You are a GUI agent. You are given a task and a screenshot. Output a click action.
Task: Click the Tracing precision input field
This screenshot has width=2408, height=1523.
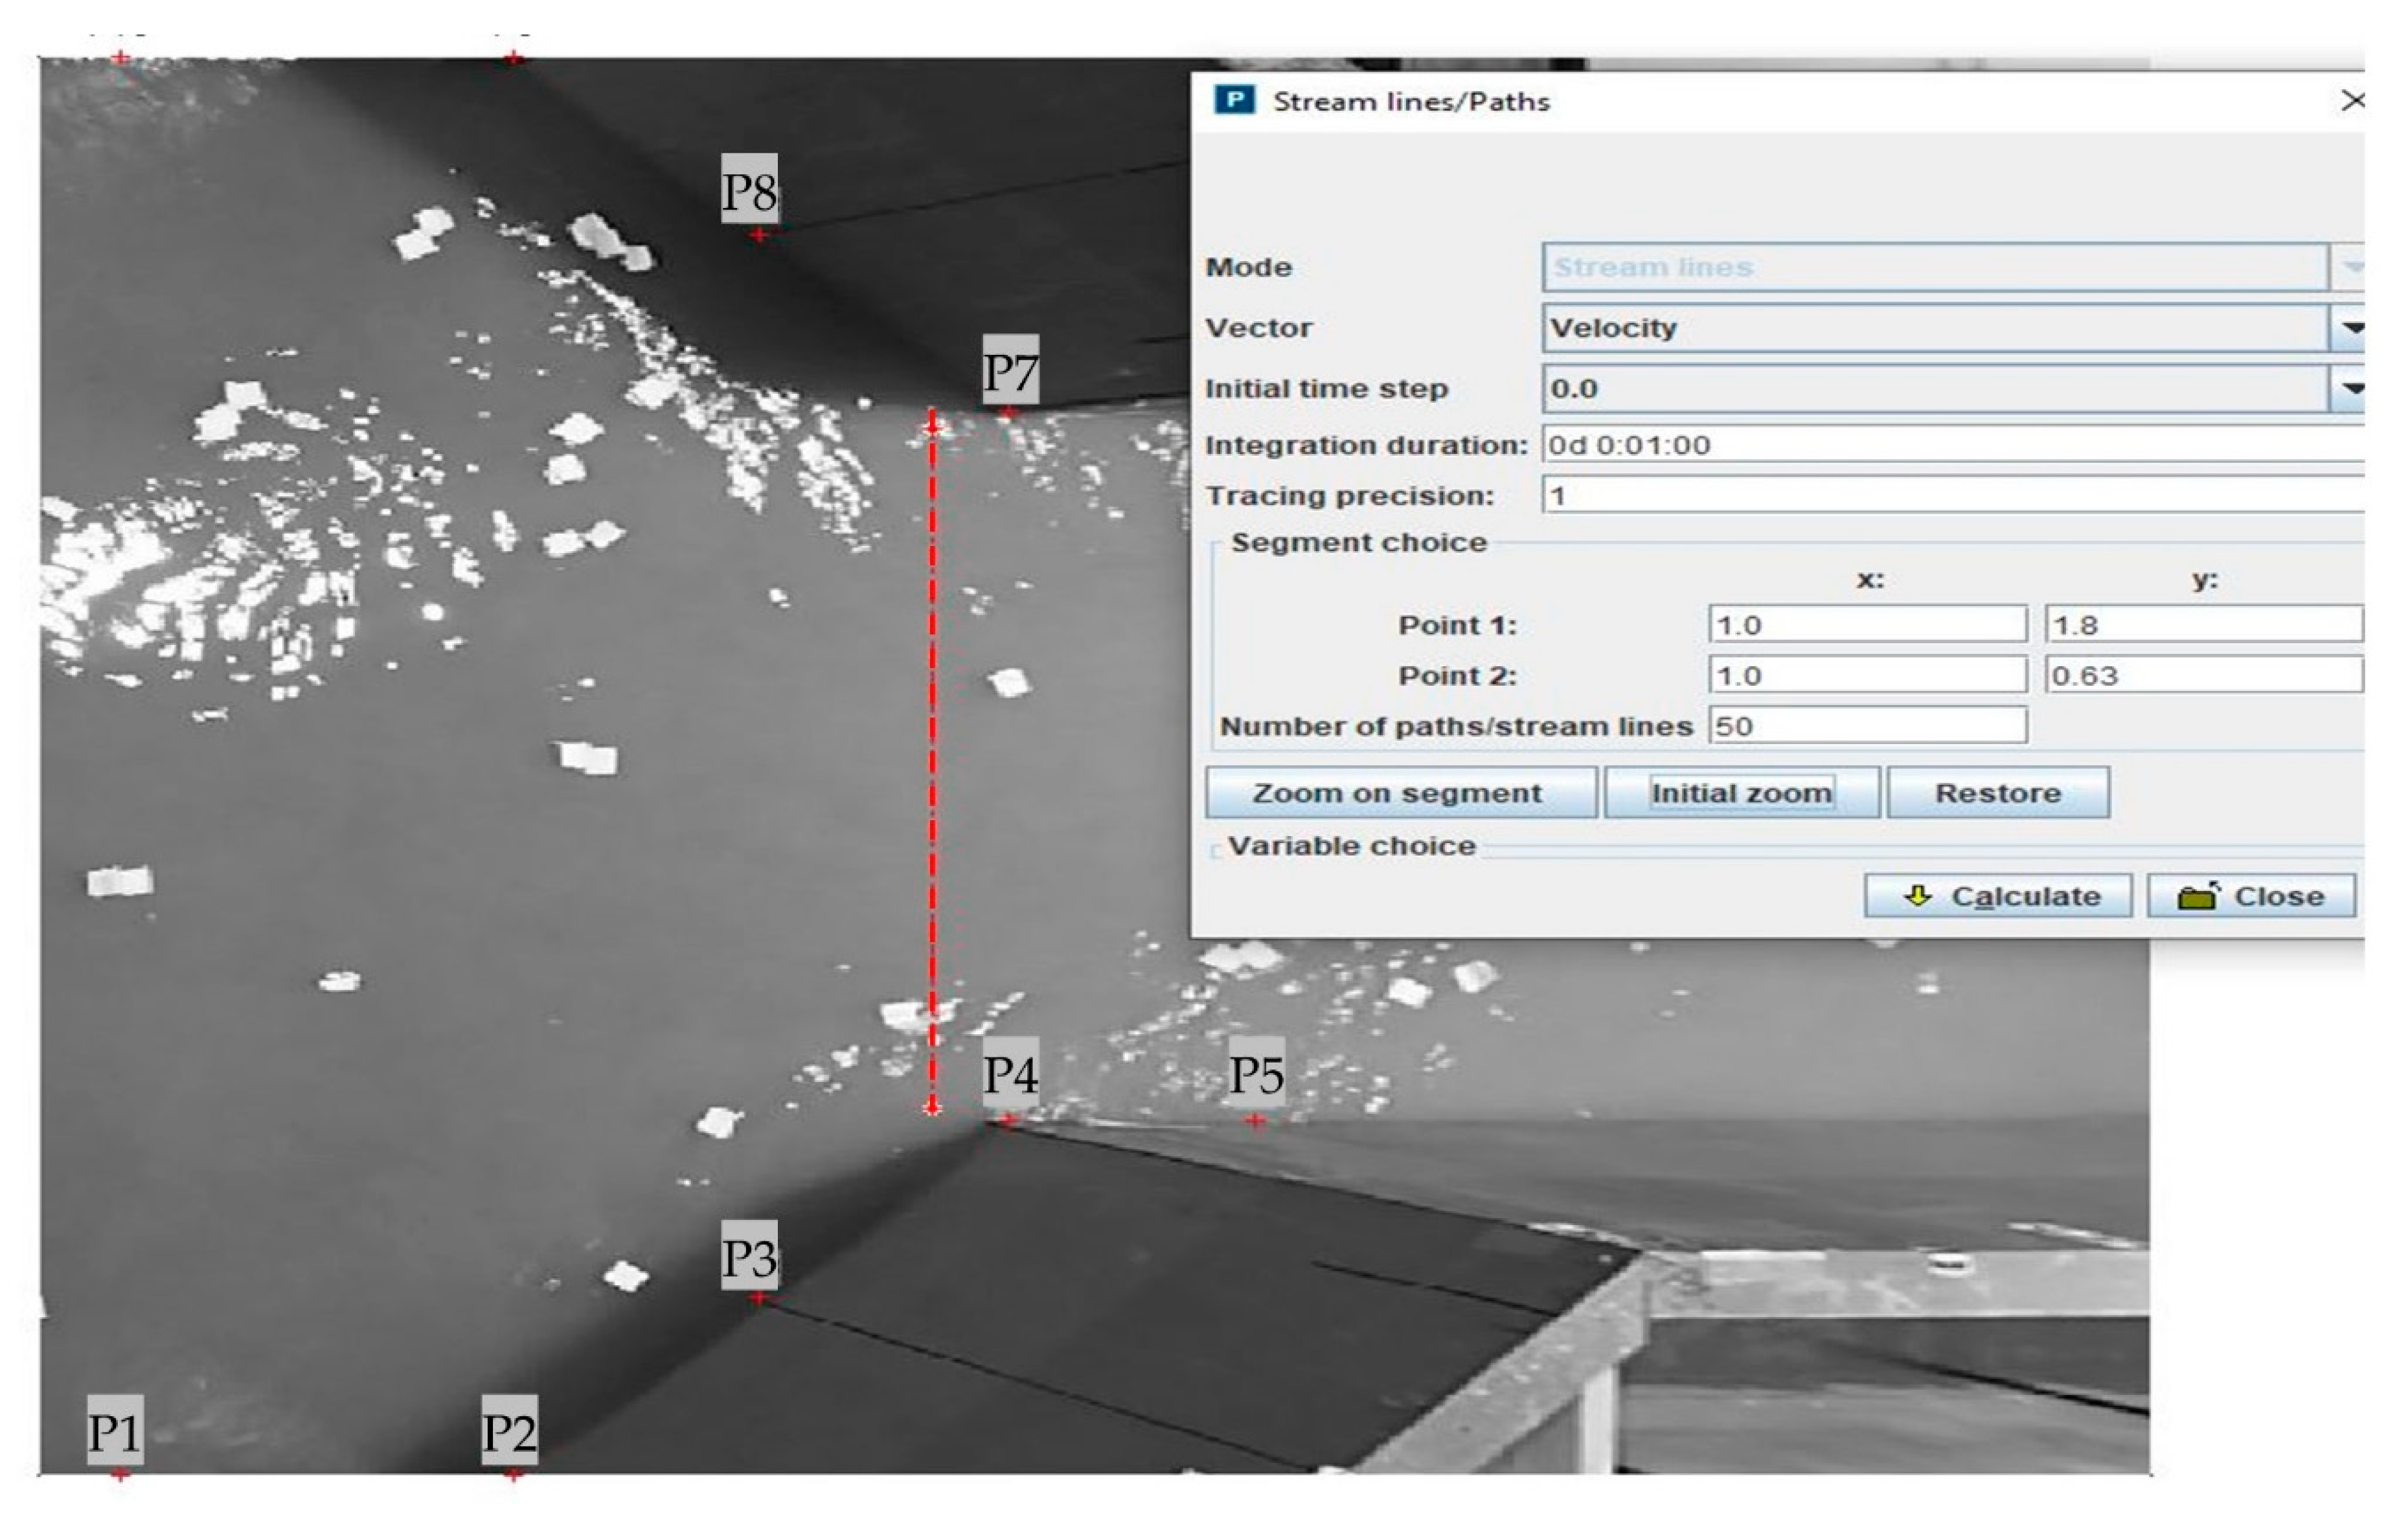coord(1950,496)
